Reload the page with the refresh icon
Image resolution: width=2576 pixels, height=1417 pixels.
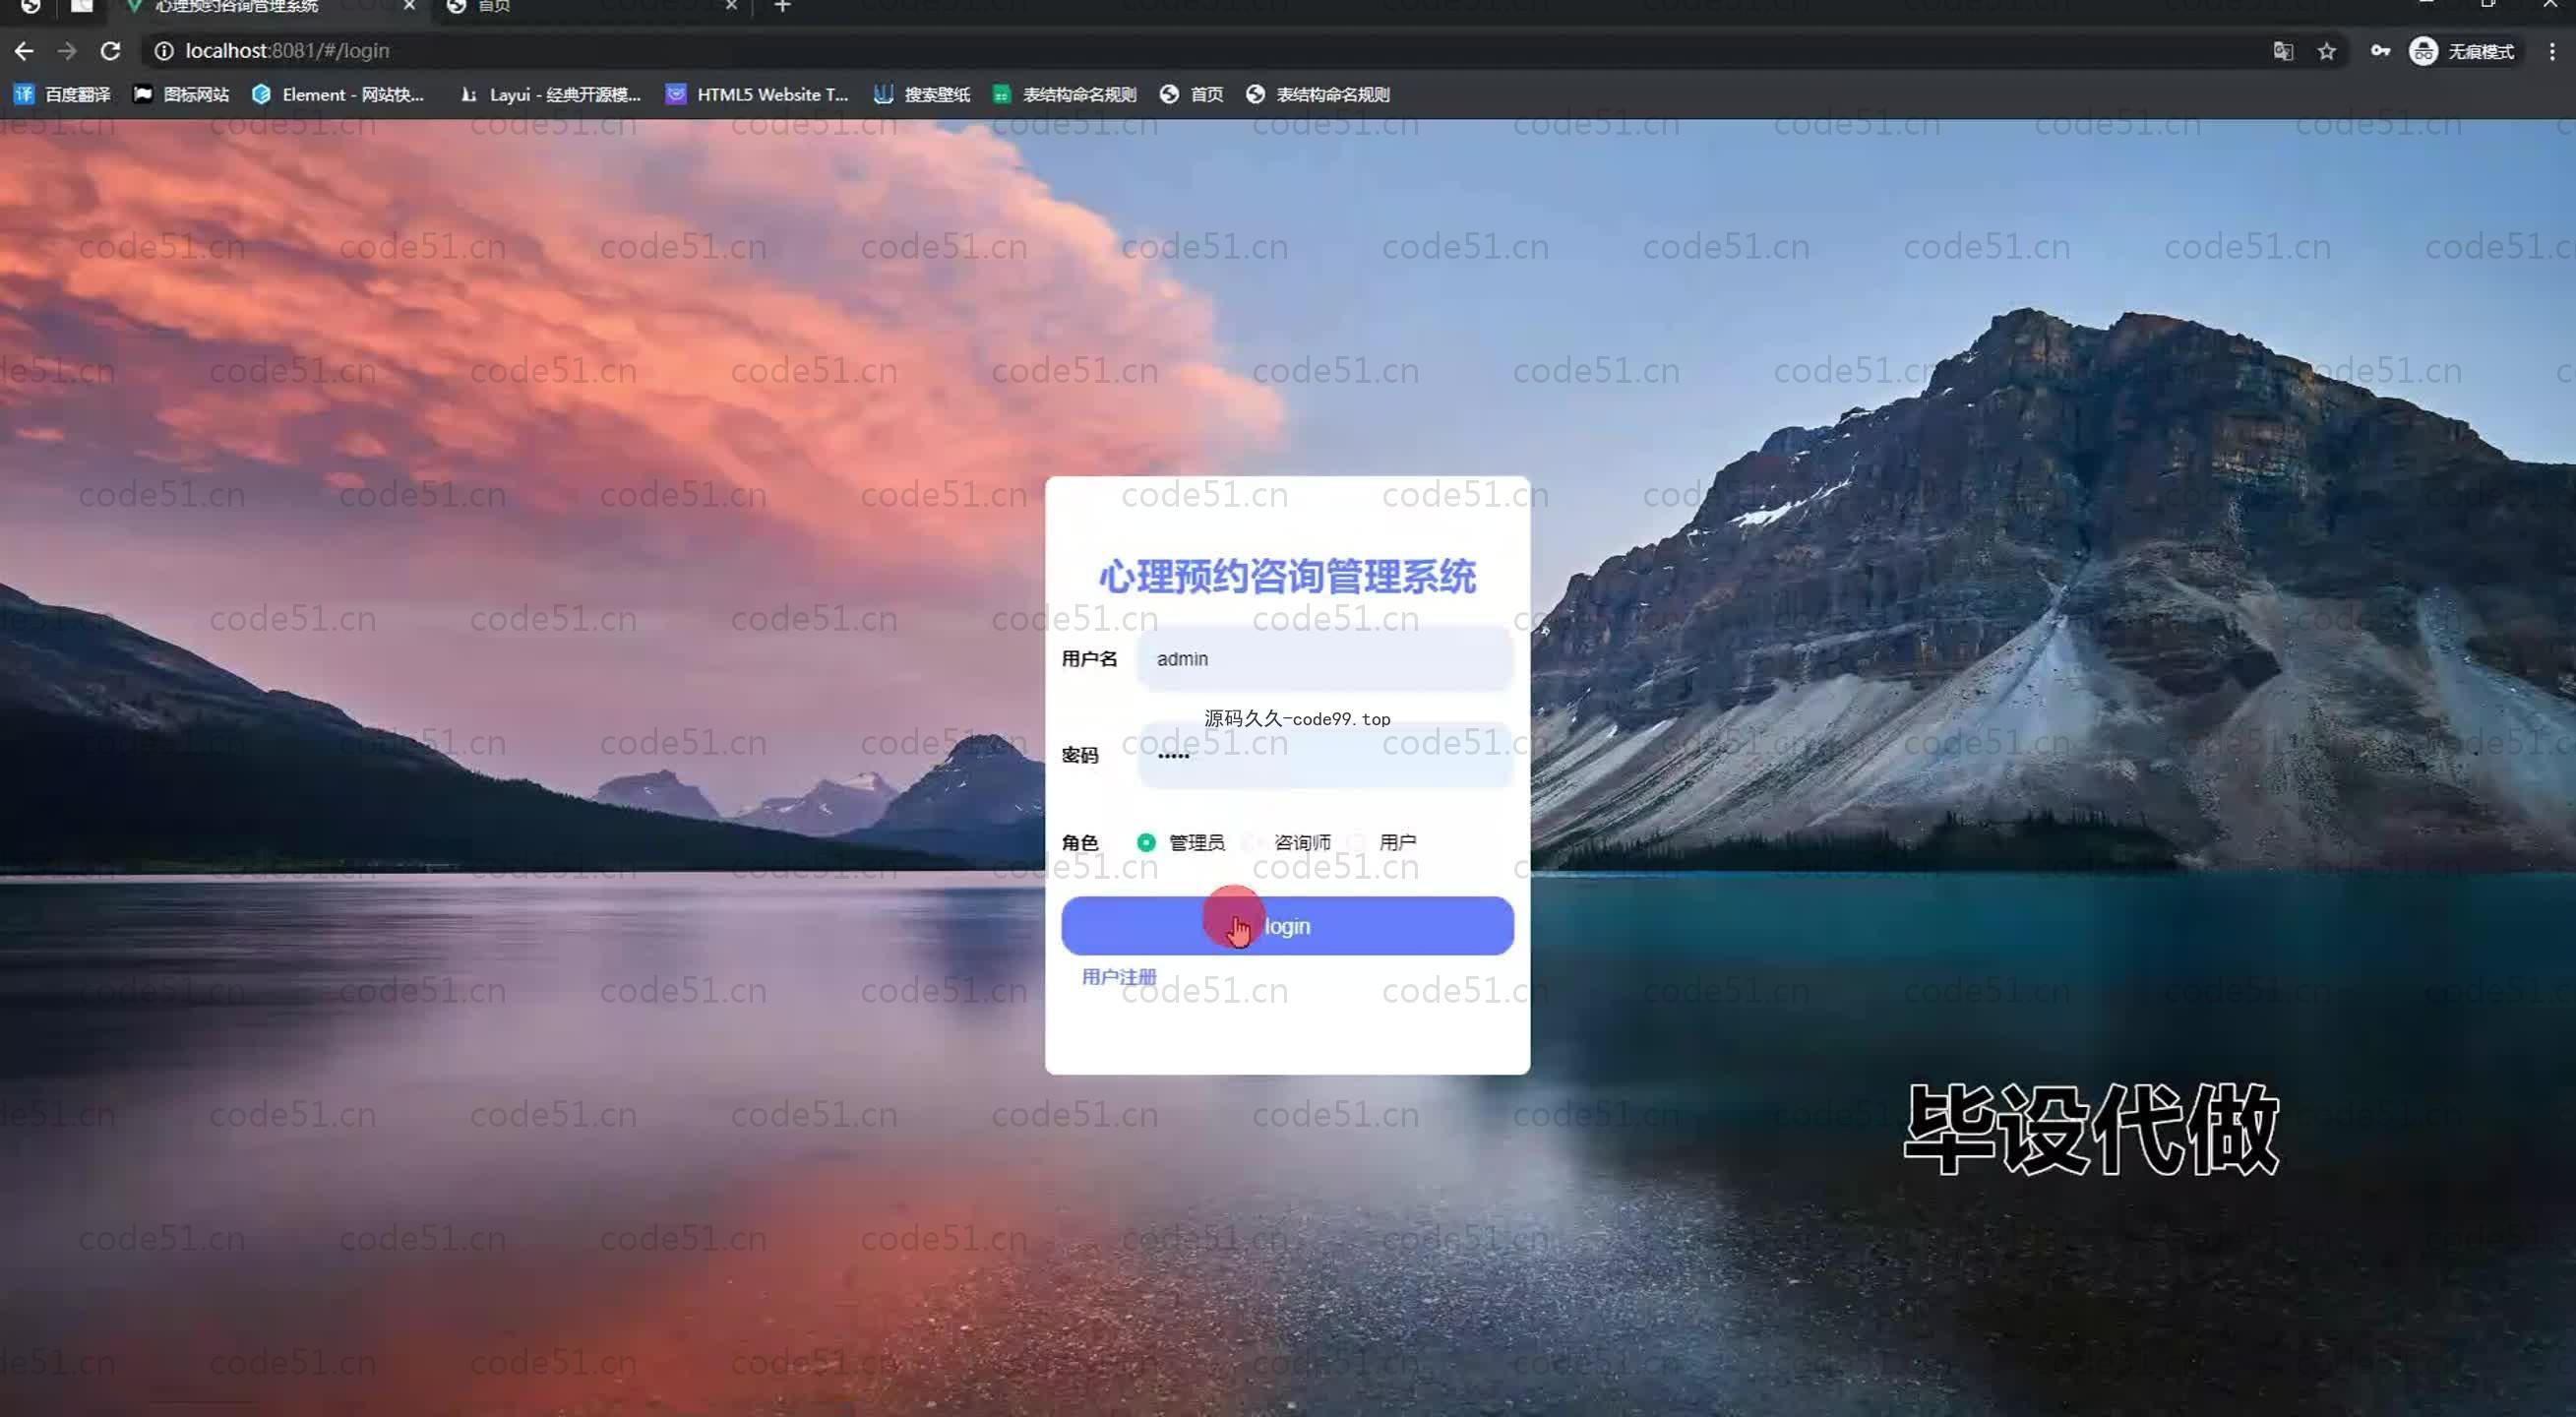(110, 51)
